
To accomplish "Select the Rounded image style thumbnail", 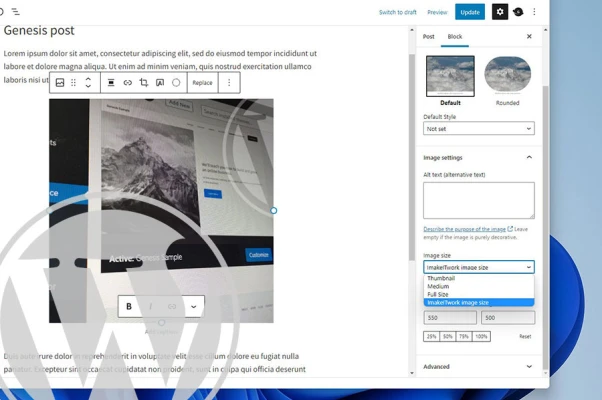I will [508, 75].
